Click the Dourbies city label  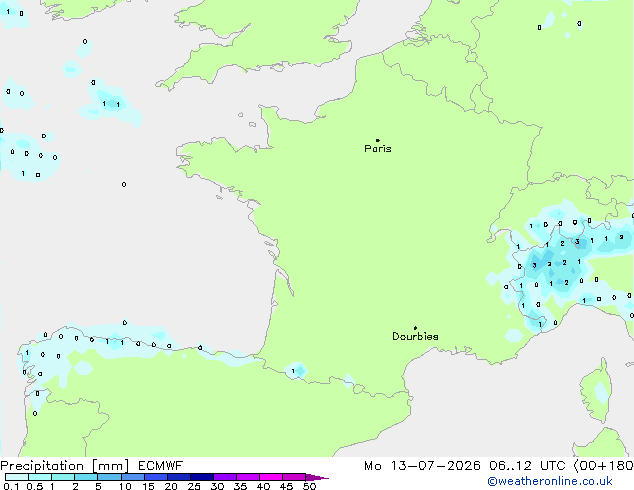tap(415, 336)
